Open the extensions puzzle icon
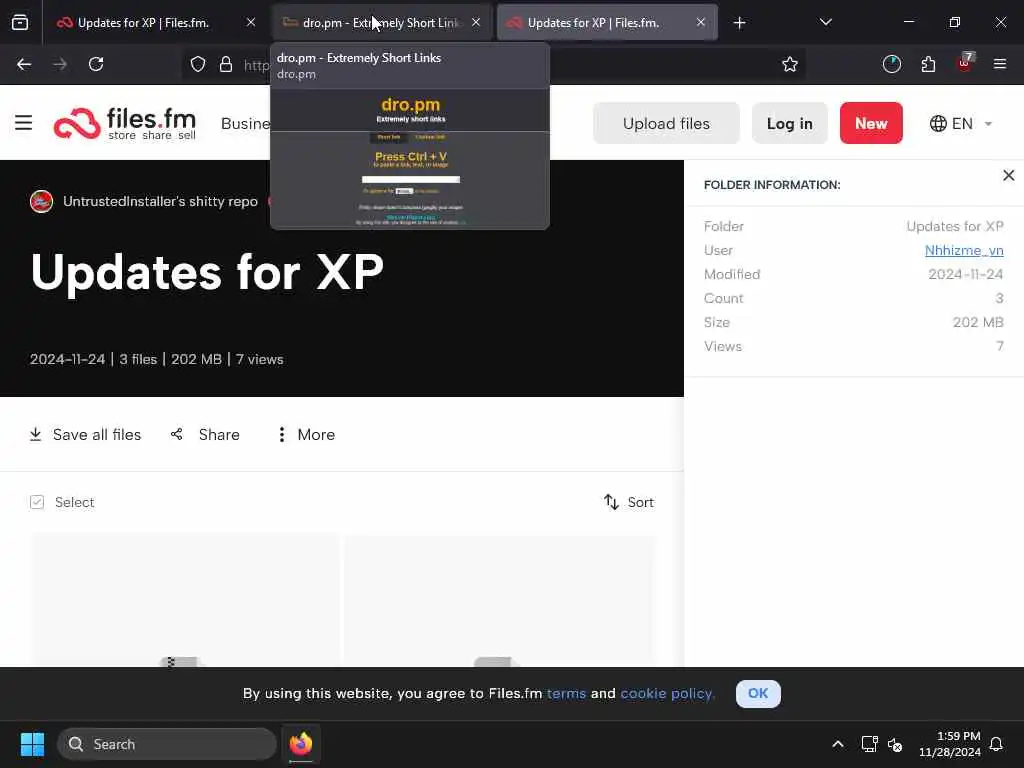This screenshot has height=768, width=1024. click(x=928, y=64)
